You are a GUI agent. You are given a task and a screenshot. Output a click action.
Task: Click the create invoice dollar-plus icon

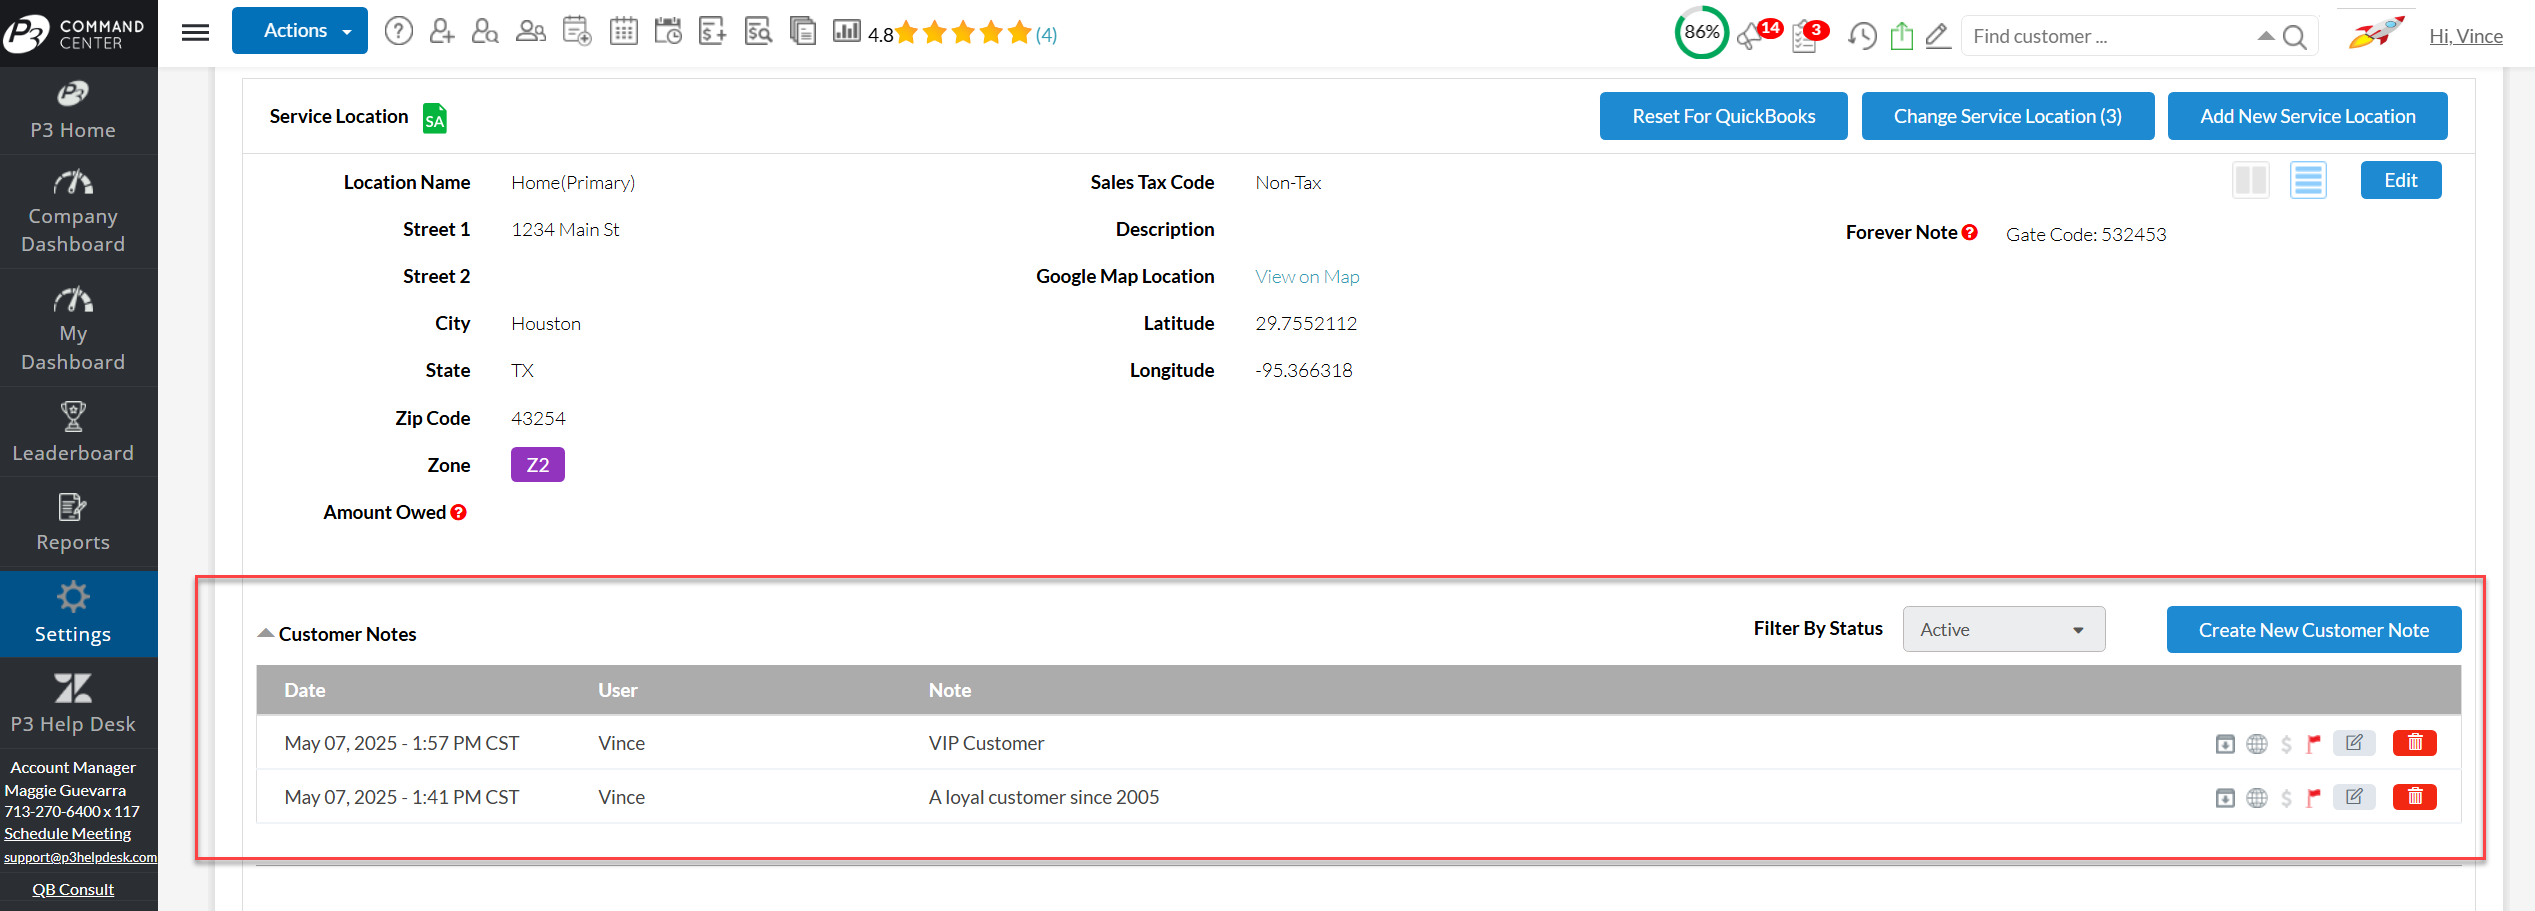tap(712, 32)
